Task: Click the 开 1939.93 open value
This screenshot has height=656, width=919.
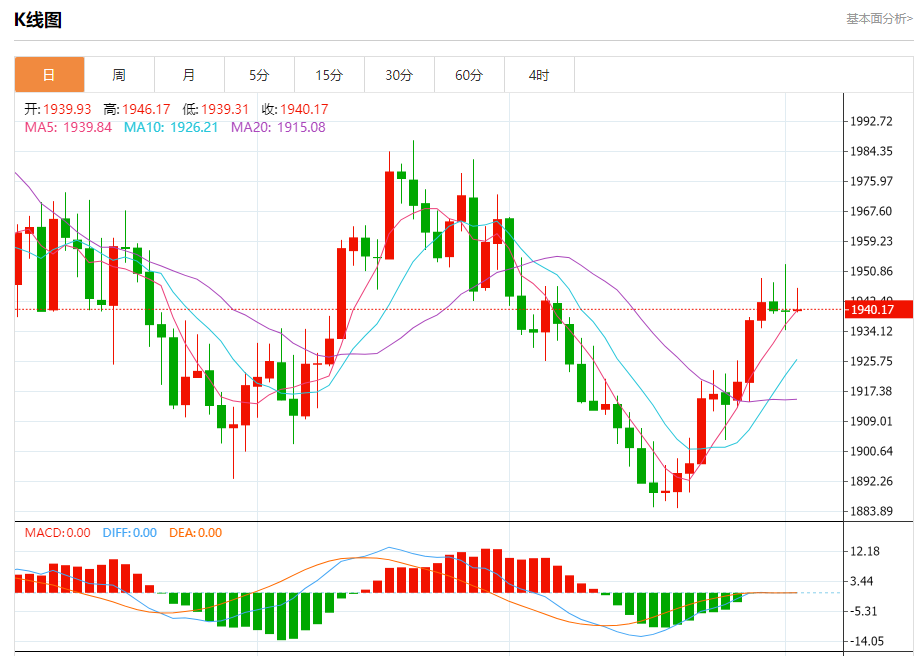Action: pos(57,109)
